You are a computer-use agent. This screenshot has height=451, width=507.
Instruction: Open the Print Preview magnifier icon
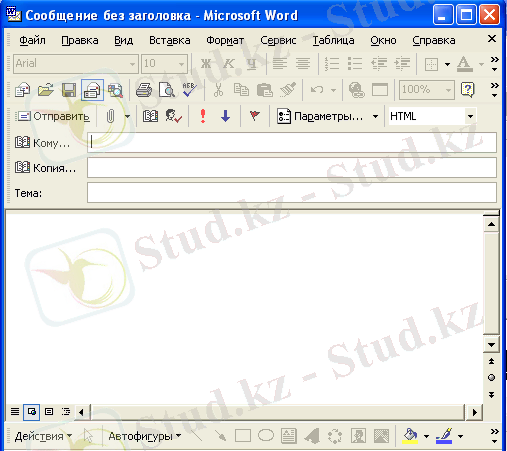pyautogui.click(x=167, y=90)
